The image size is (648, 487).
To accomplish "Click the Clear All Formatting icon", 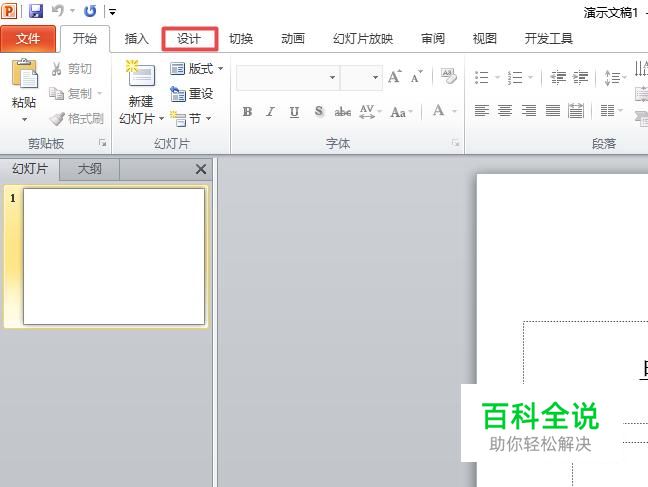I will point(449,76).
